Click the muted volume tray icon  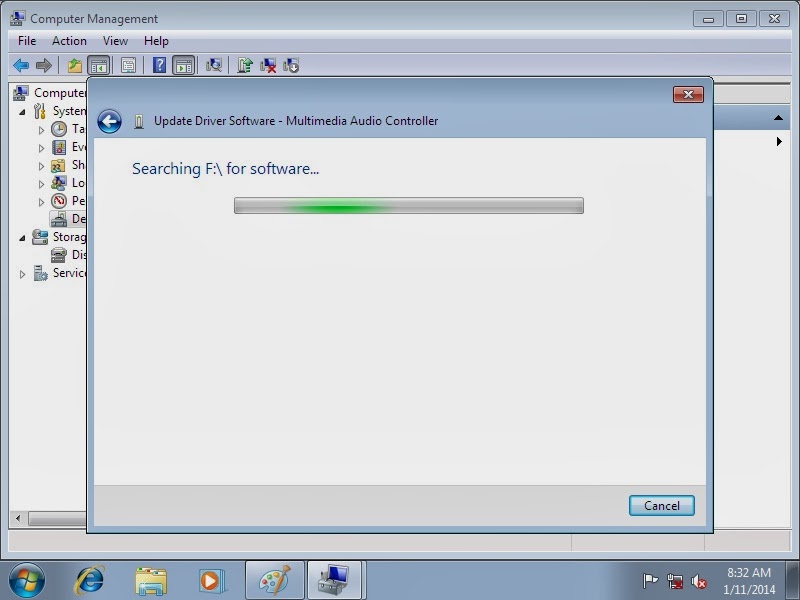point(698,581)
